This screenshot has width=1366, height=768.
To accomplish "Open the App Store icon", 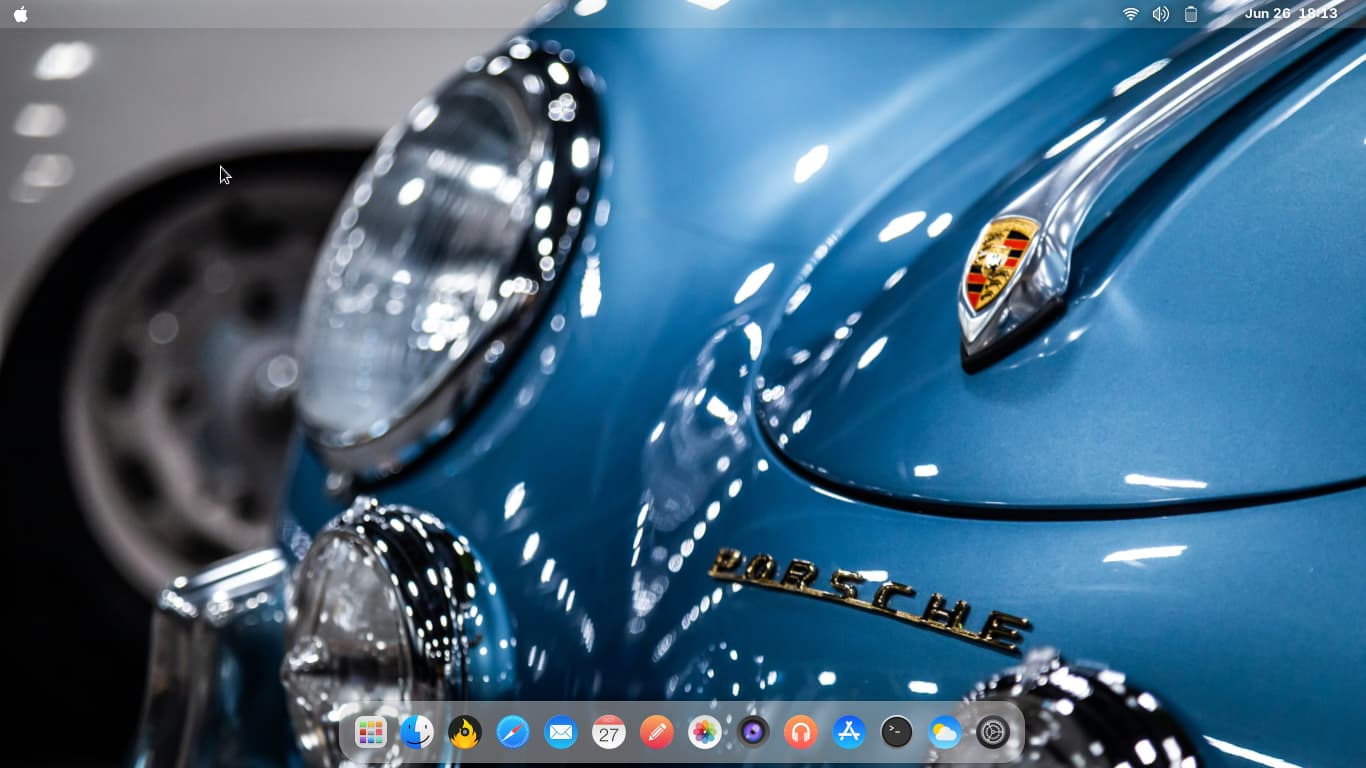I will (849, 733).
